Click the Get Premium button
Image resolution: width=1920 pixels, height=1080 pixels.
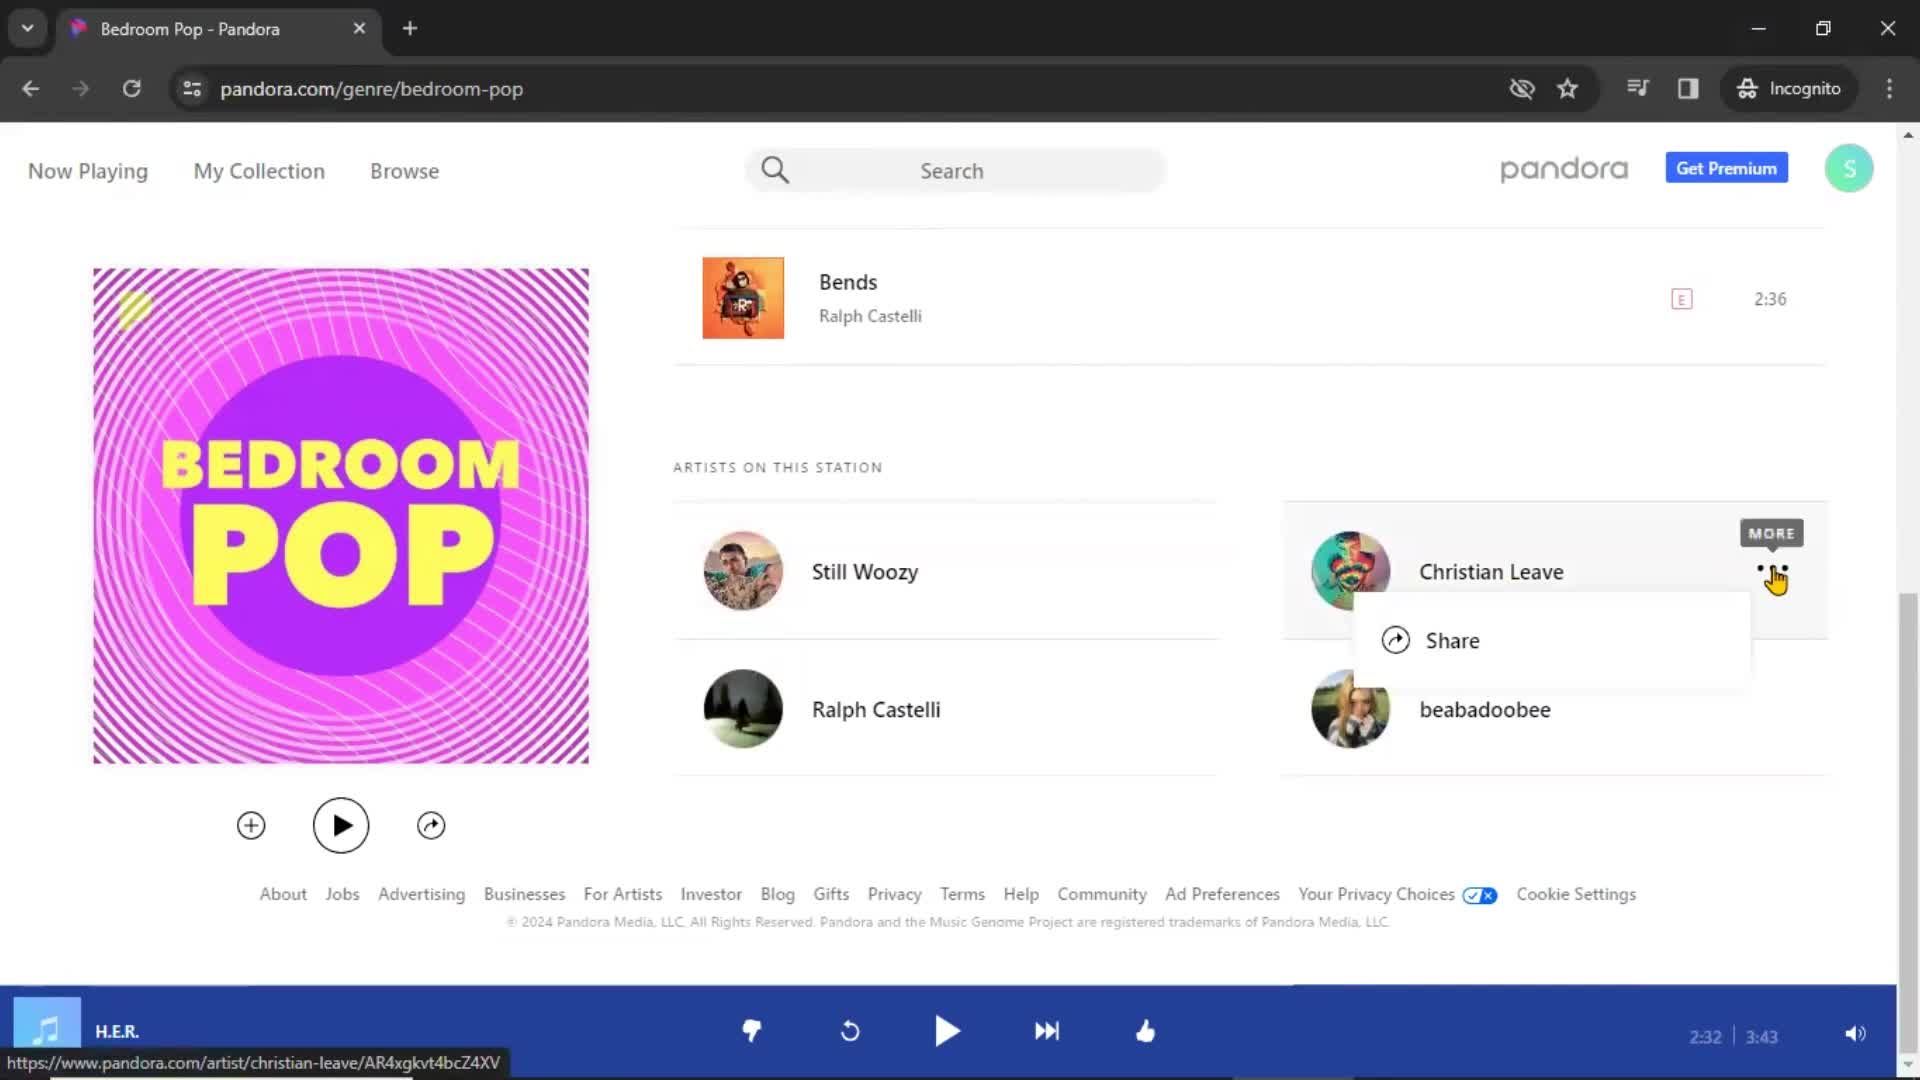tap(1726, 168)
